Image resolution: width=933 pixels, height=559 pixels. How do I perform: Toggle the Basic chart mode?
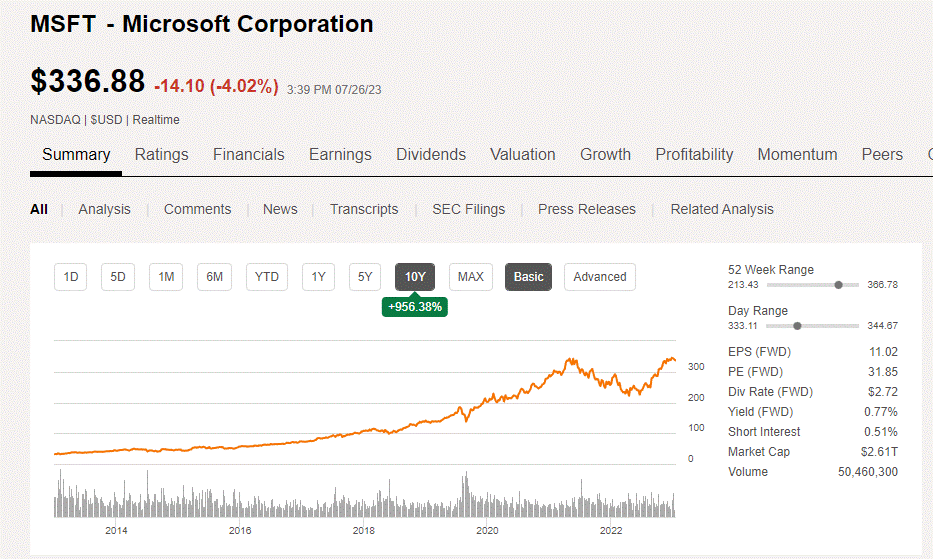(x=528, y=277)
